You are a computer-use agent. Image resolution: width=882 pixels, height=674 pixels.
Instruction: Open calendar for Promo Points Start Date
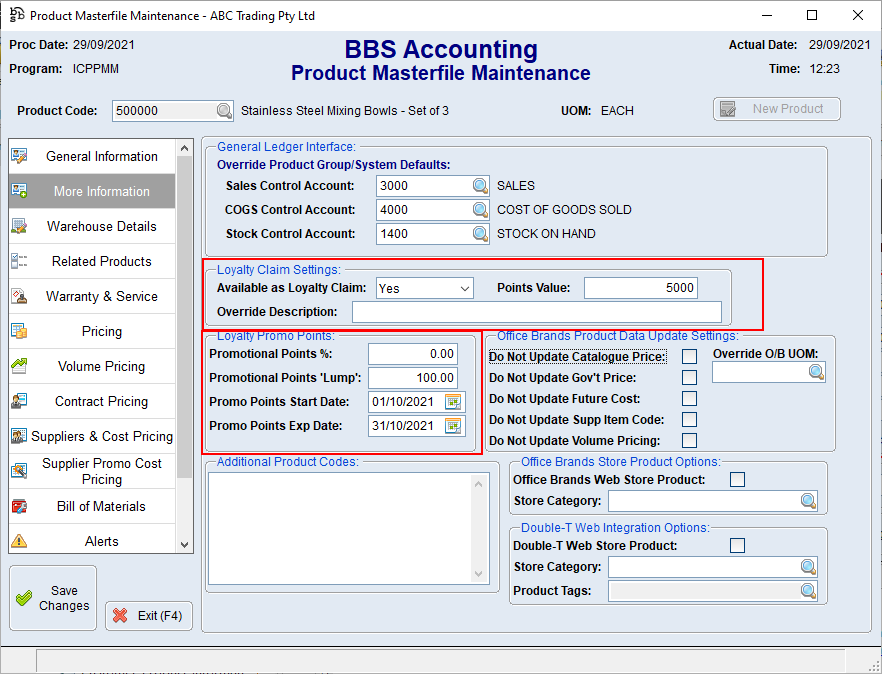coord(454,402)
